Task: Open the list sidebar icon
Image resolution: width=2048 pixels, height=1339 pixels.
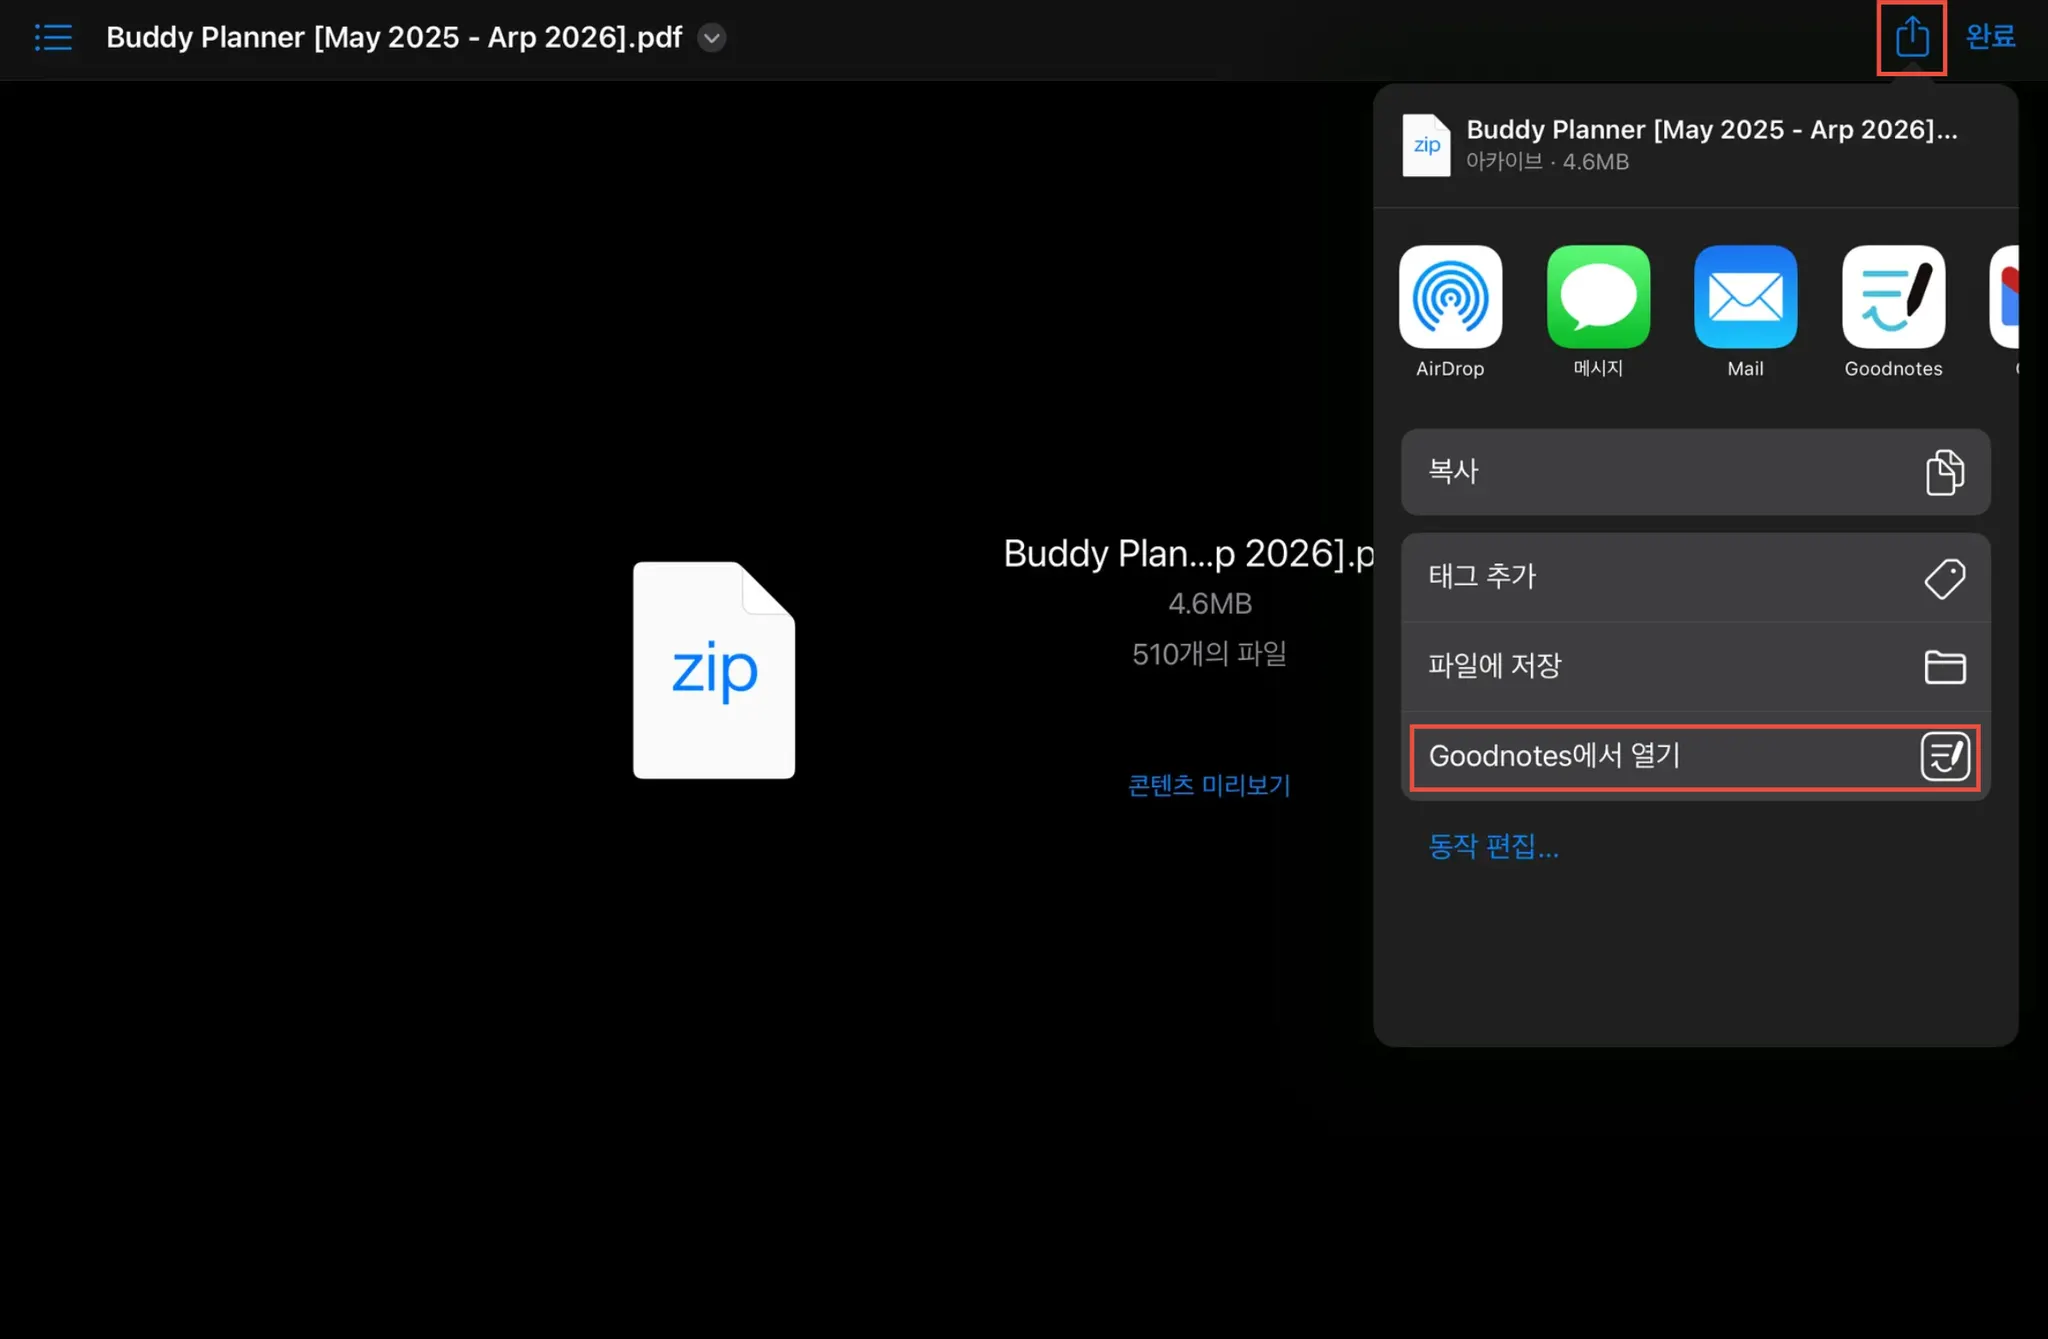Action: (53, 38)
